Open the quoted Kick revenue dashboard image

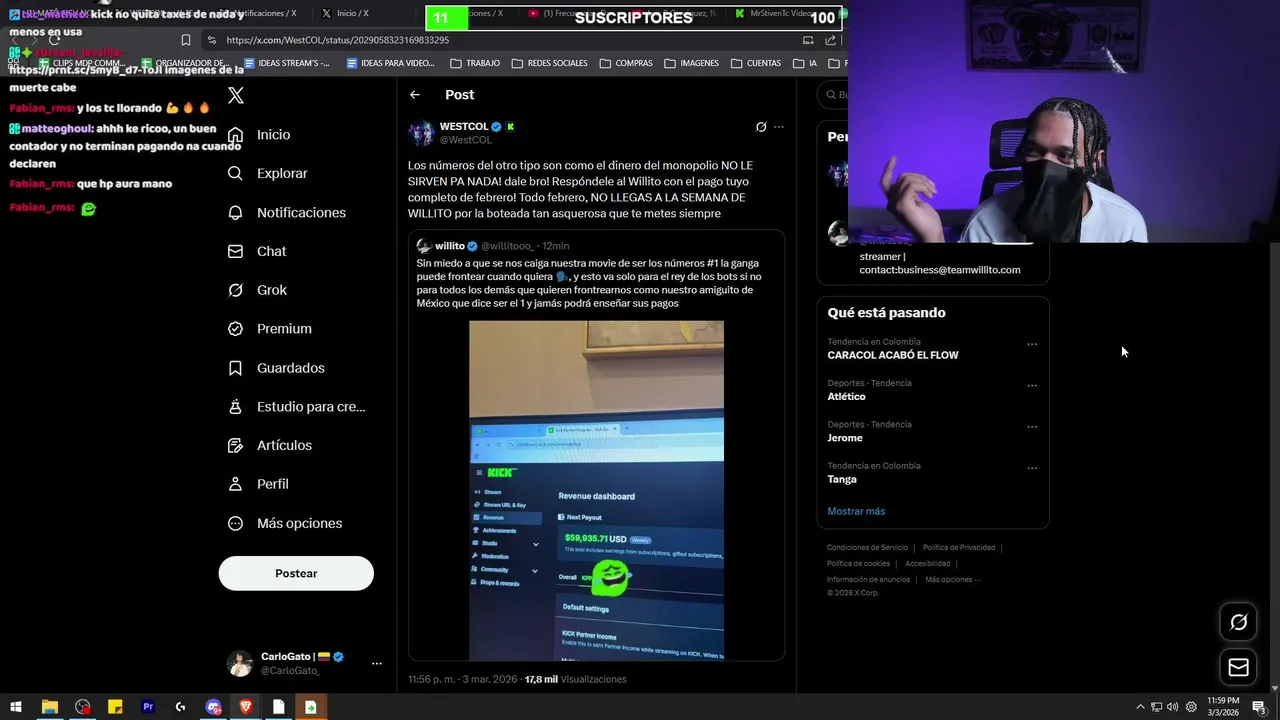tap(596, 490)
